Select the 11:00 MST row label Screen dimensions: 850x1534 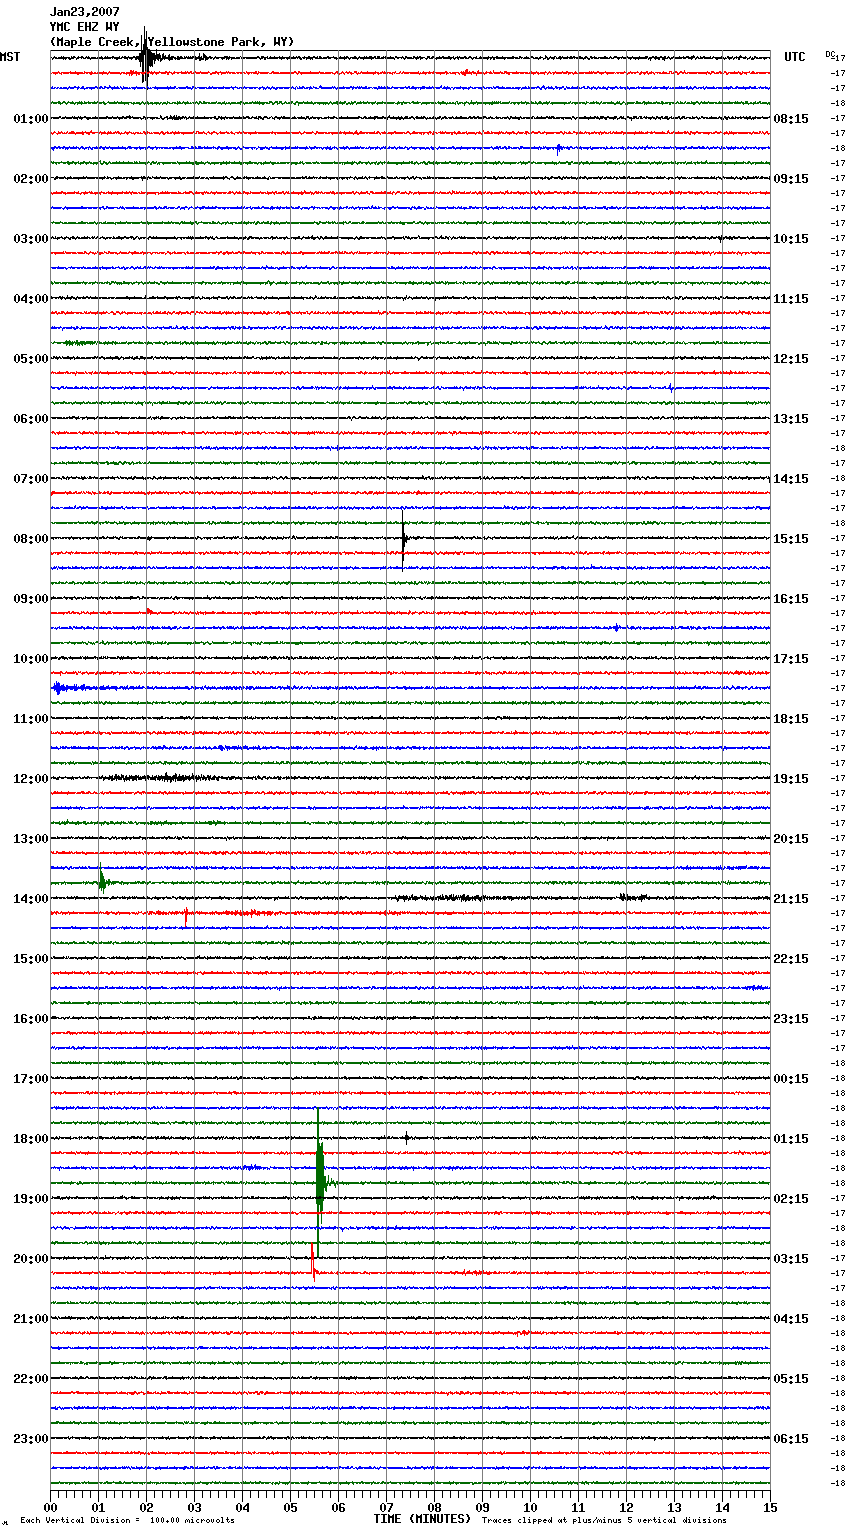pos(30,719)
